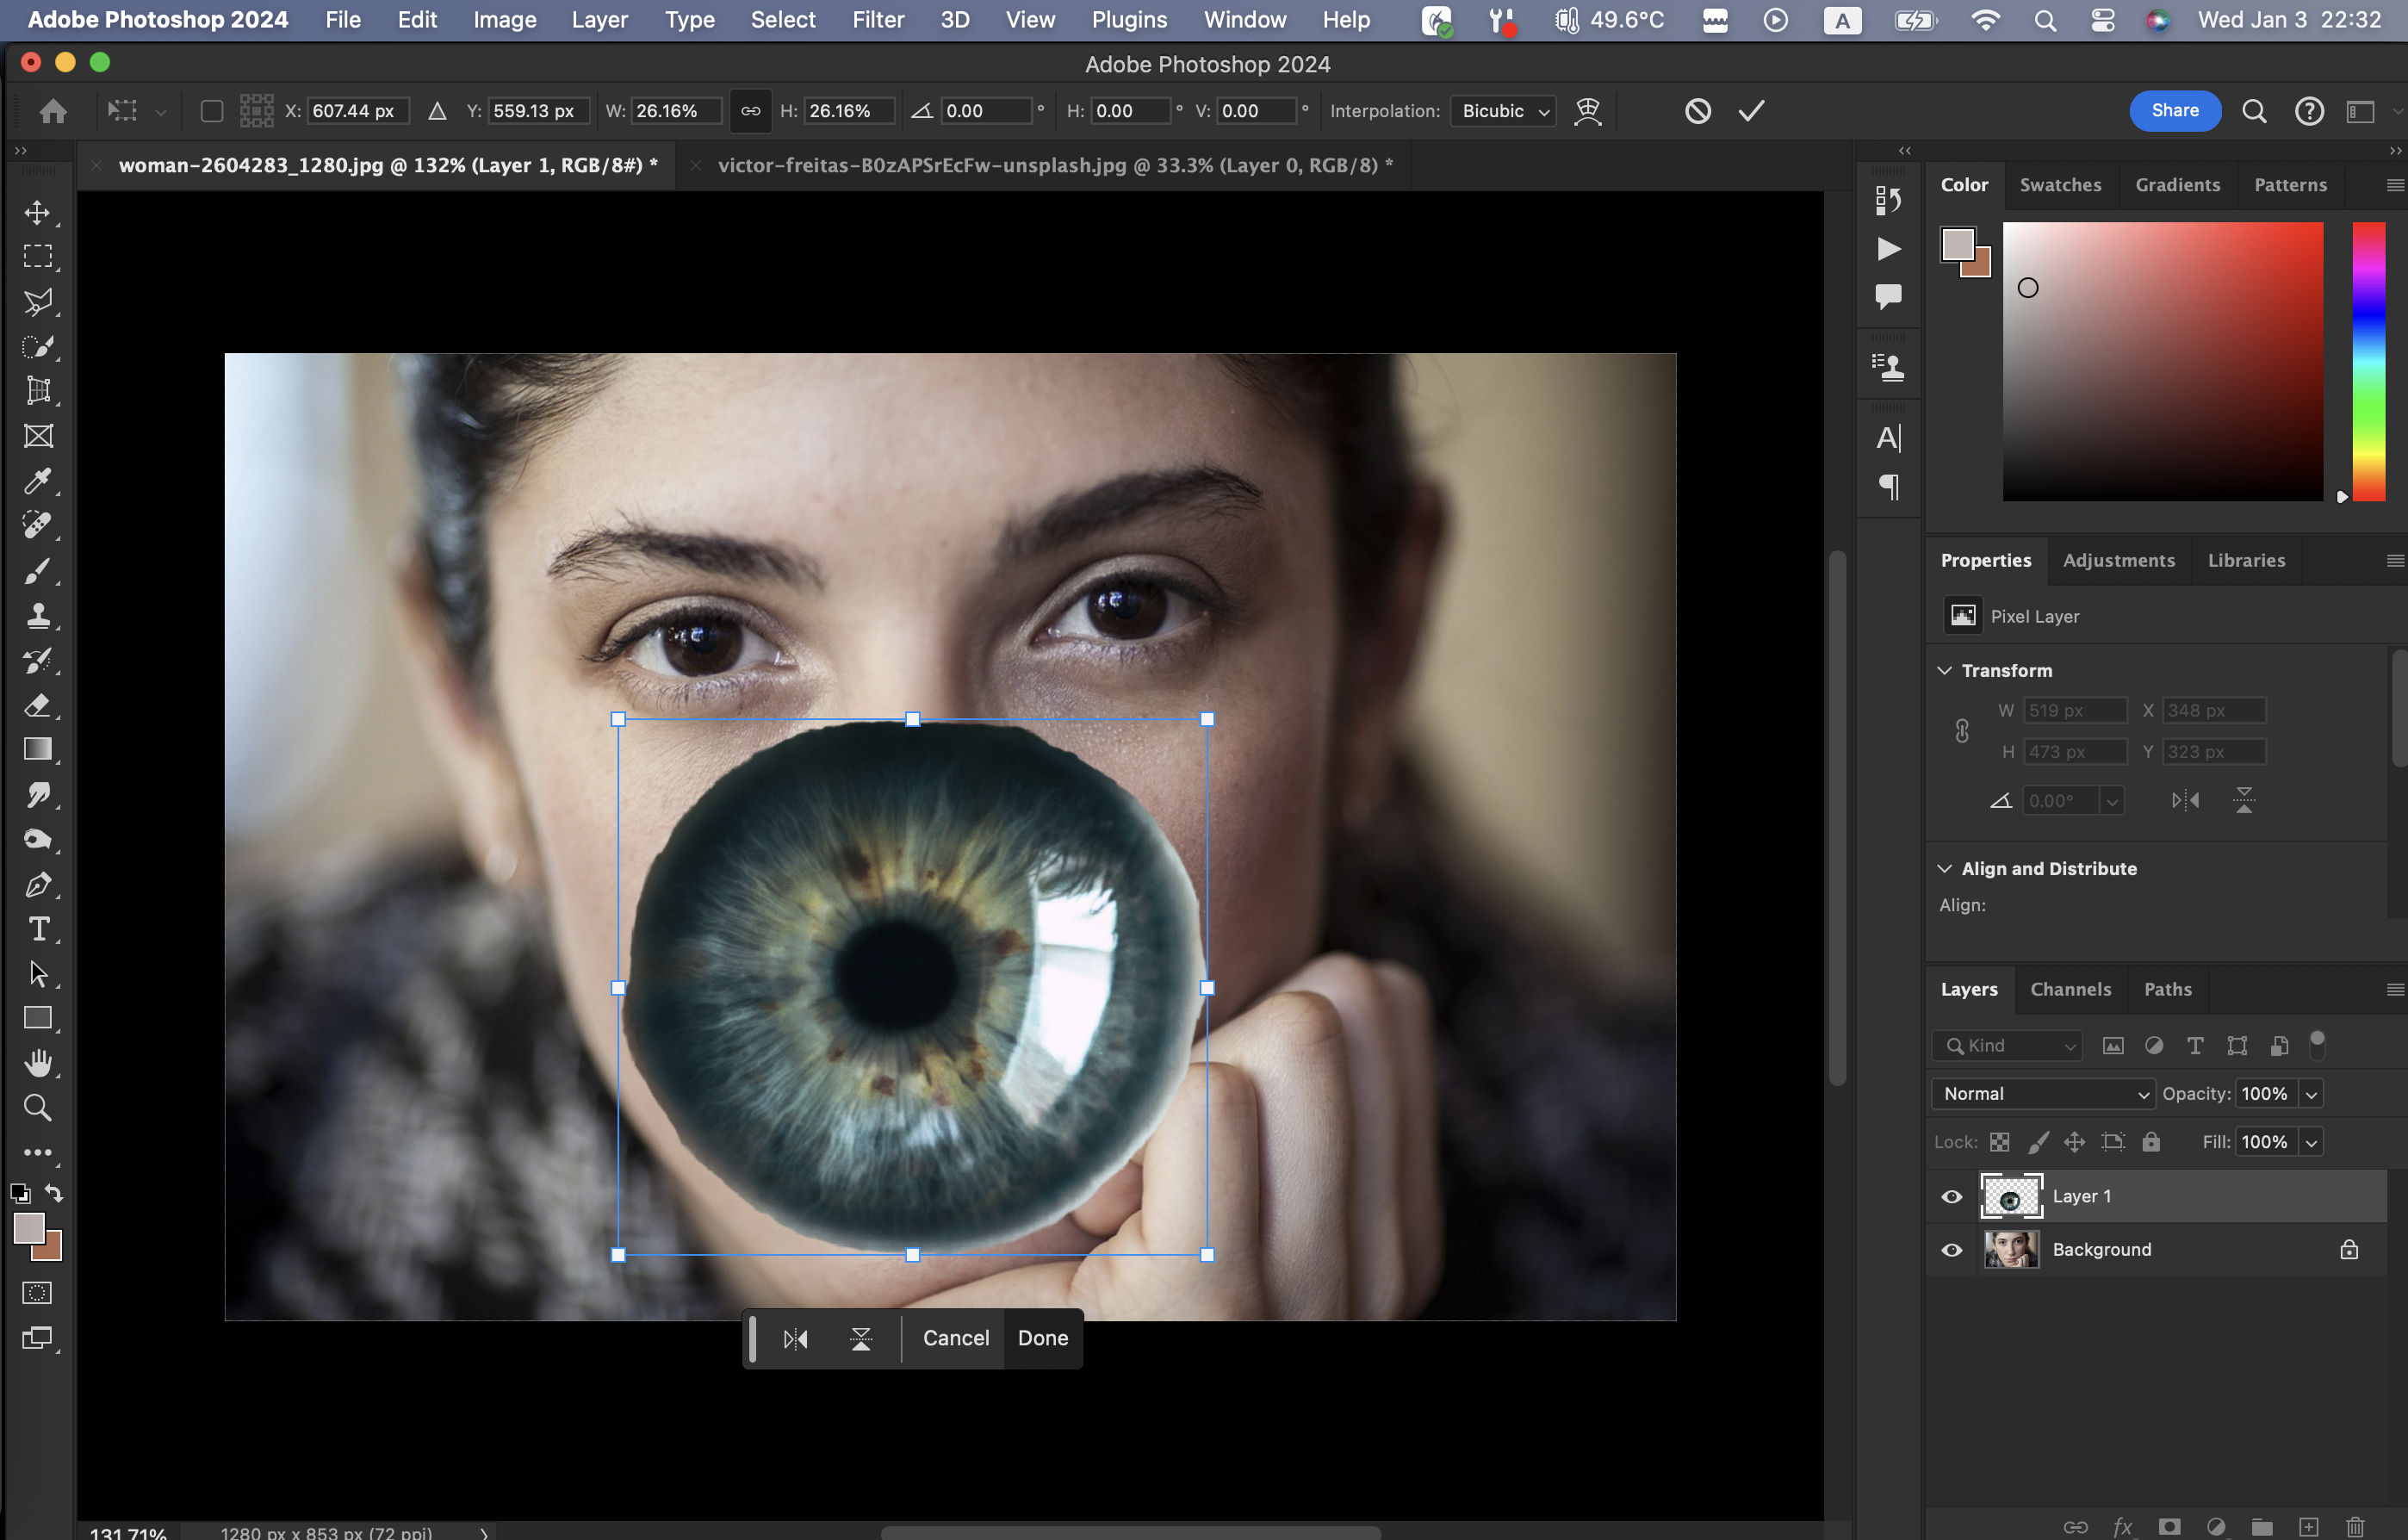This screenshot has height=1540, width=2408.
Task: Commit transform with checkmark icon
Action: click(x=1751, y=111)
